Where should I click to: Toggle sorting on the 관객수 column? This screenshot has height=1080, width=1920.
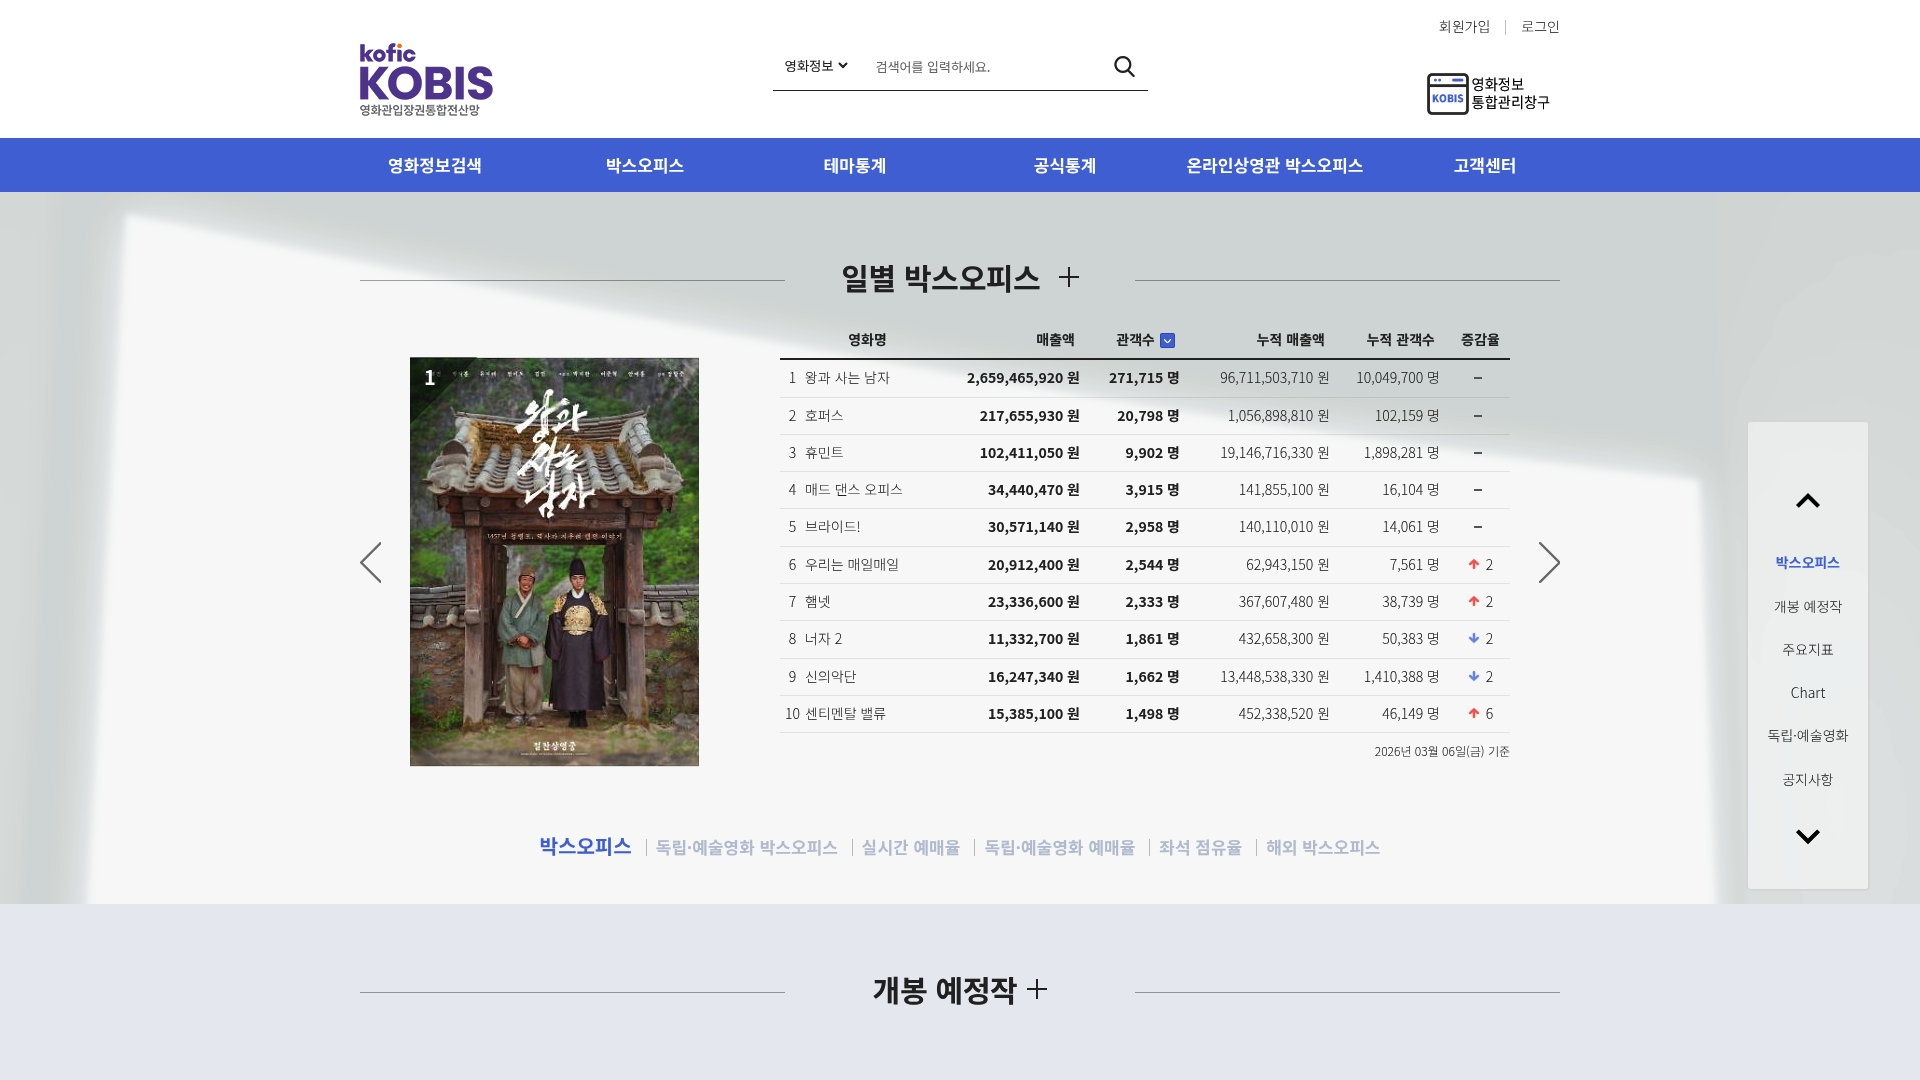pyautogui.click(x=1168, y=340)
